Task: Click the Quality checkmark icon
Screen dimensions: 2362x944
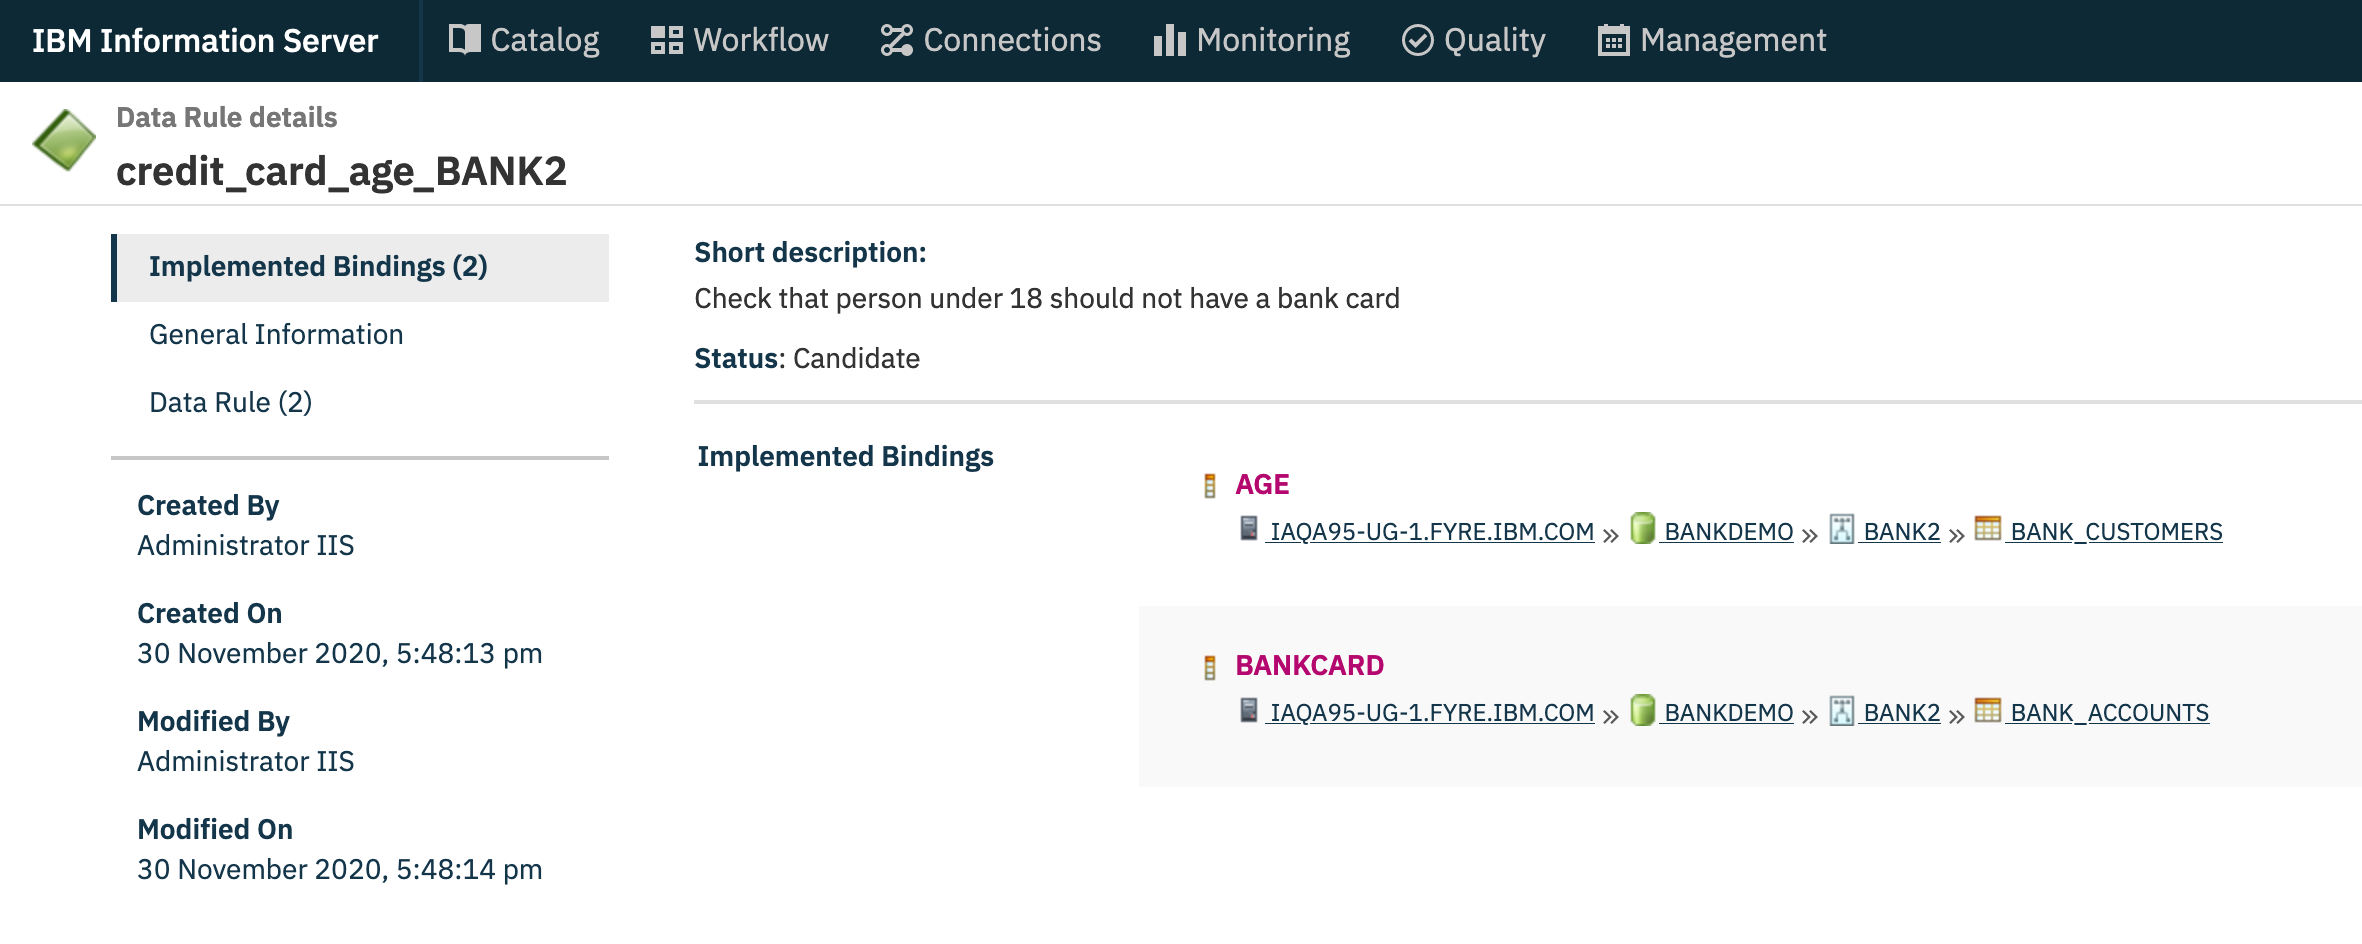Action: pyautogui.click(x=1417, y=40)
